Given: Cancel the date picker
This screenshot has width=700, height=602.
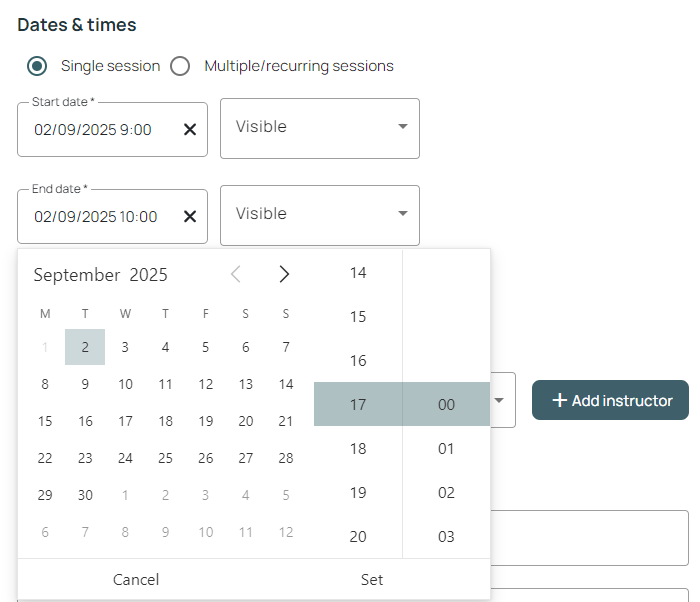Looking at the screenshot, I should pos(136,580).
